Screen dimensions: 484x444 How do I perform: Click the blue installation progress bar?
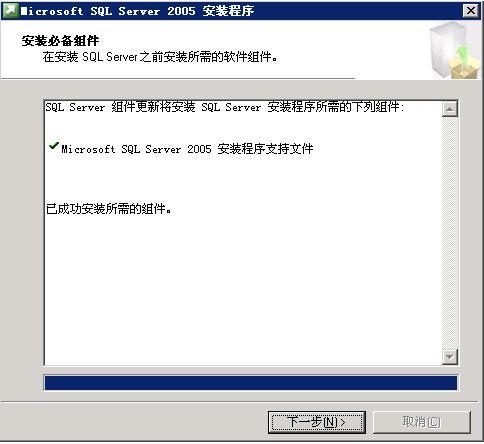251,383
